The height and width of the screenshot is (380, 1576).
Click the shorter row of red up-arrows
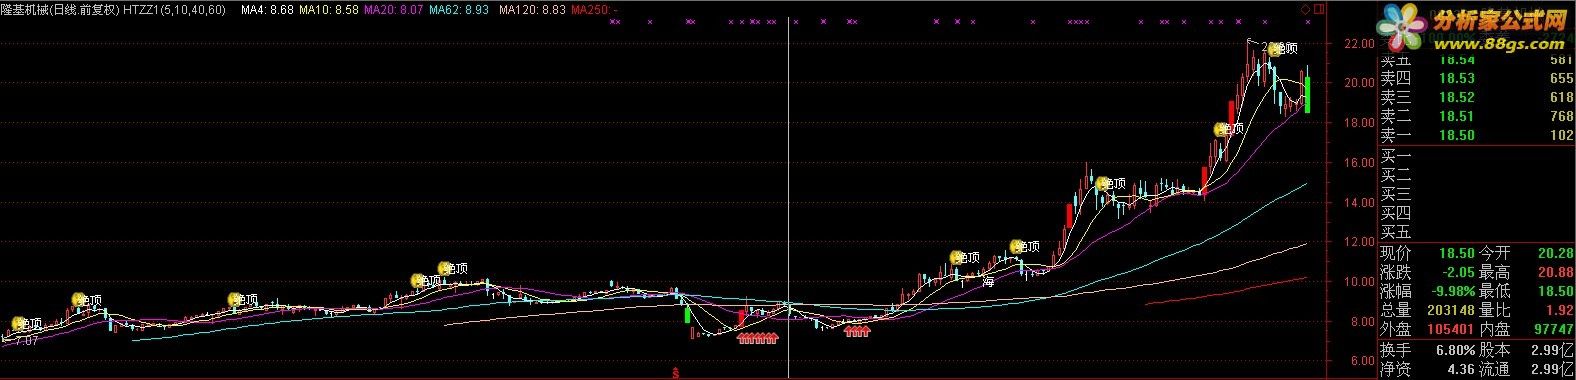pyautogui.click(x=857, y=332)
